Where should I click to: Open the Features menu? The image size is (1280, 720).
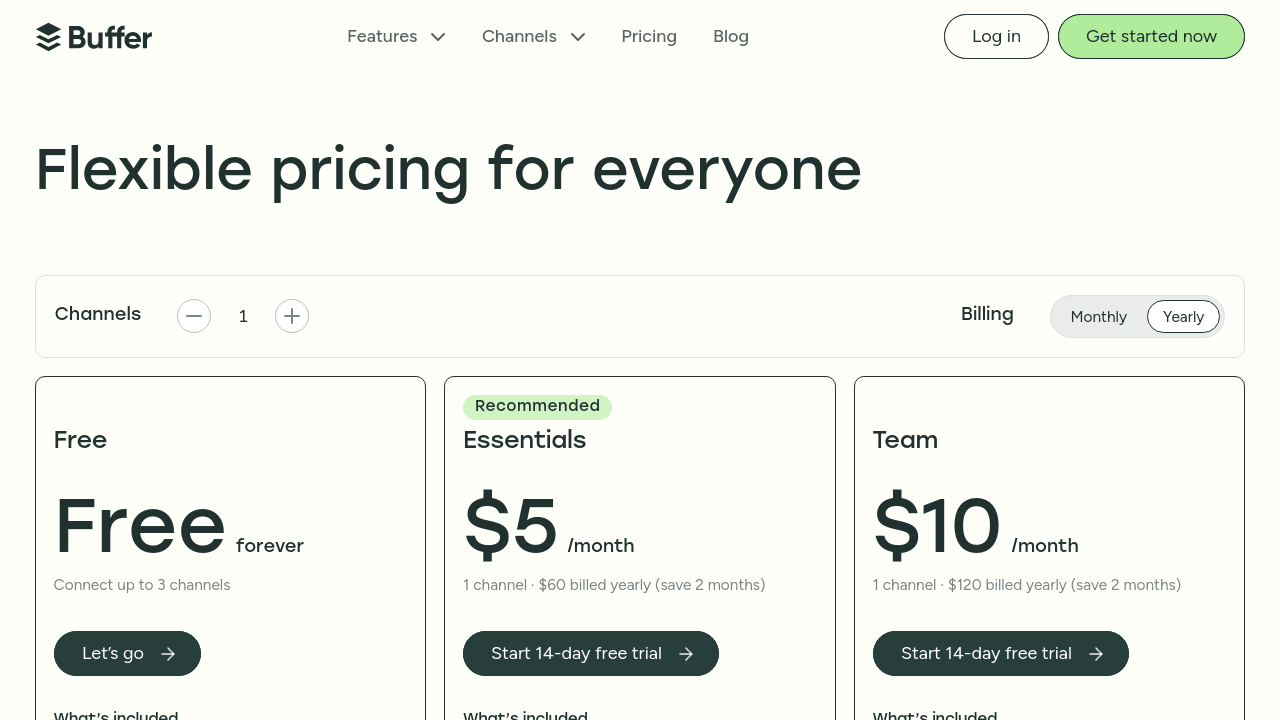click(x=382, y=37)
